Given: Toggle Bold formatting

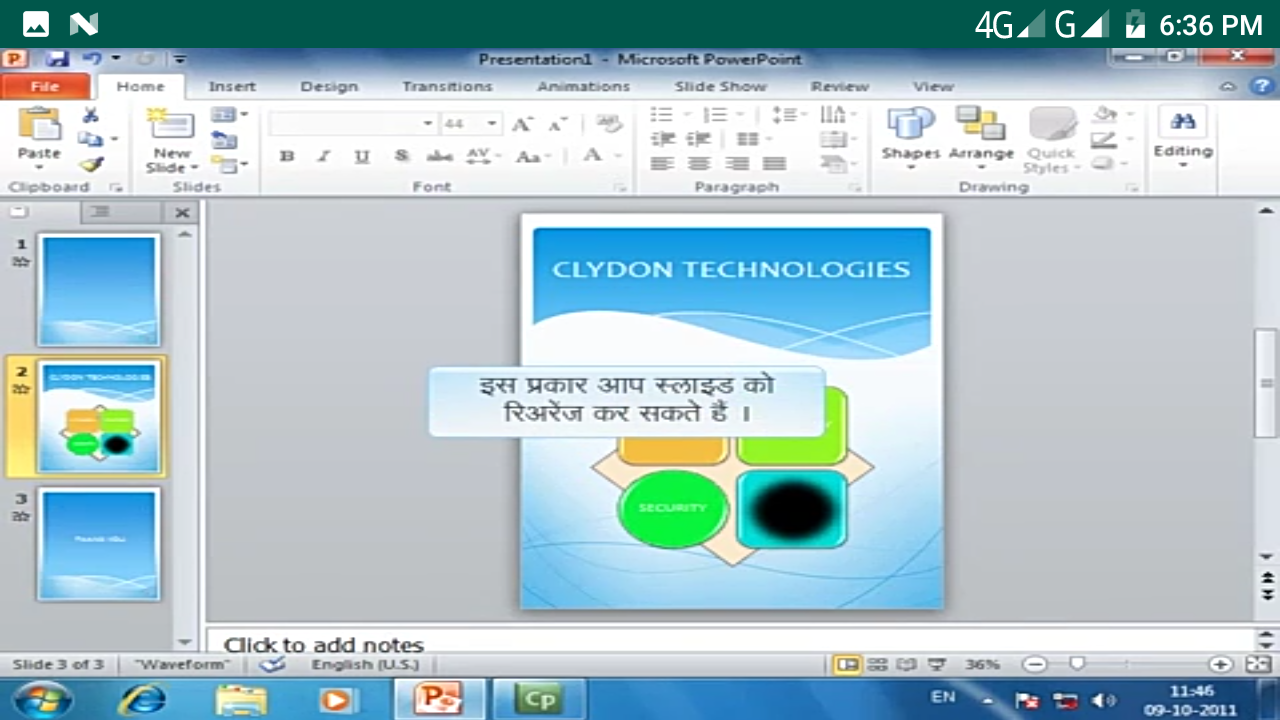Looking at the screenshot, I should (x=287, y=157).
